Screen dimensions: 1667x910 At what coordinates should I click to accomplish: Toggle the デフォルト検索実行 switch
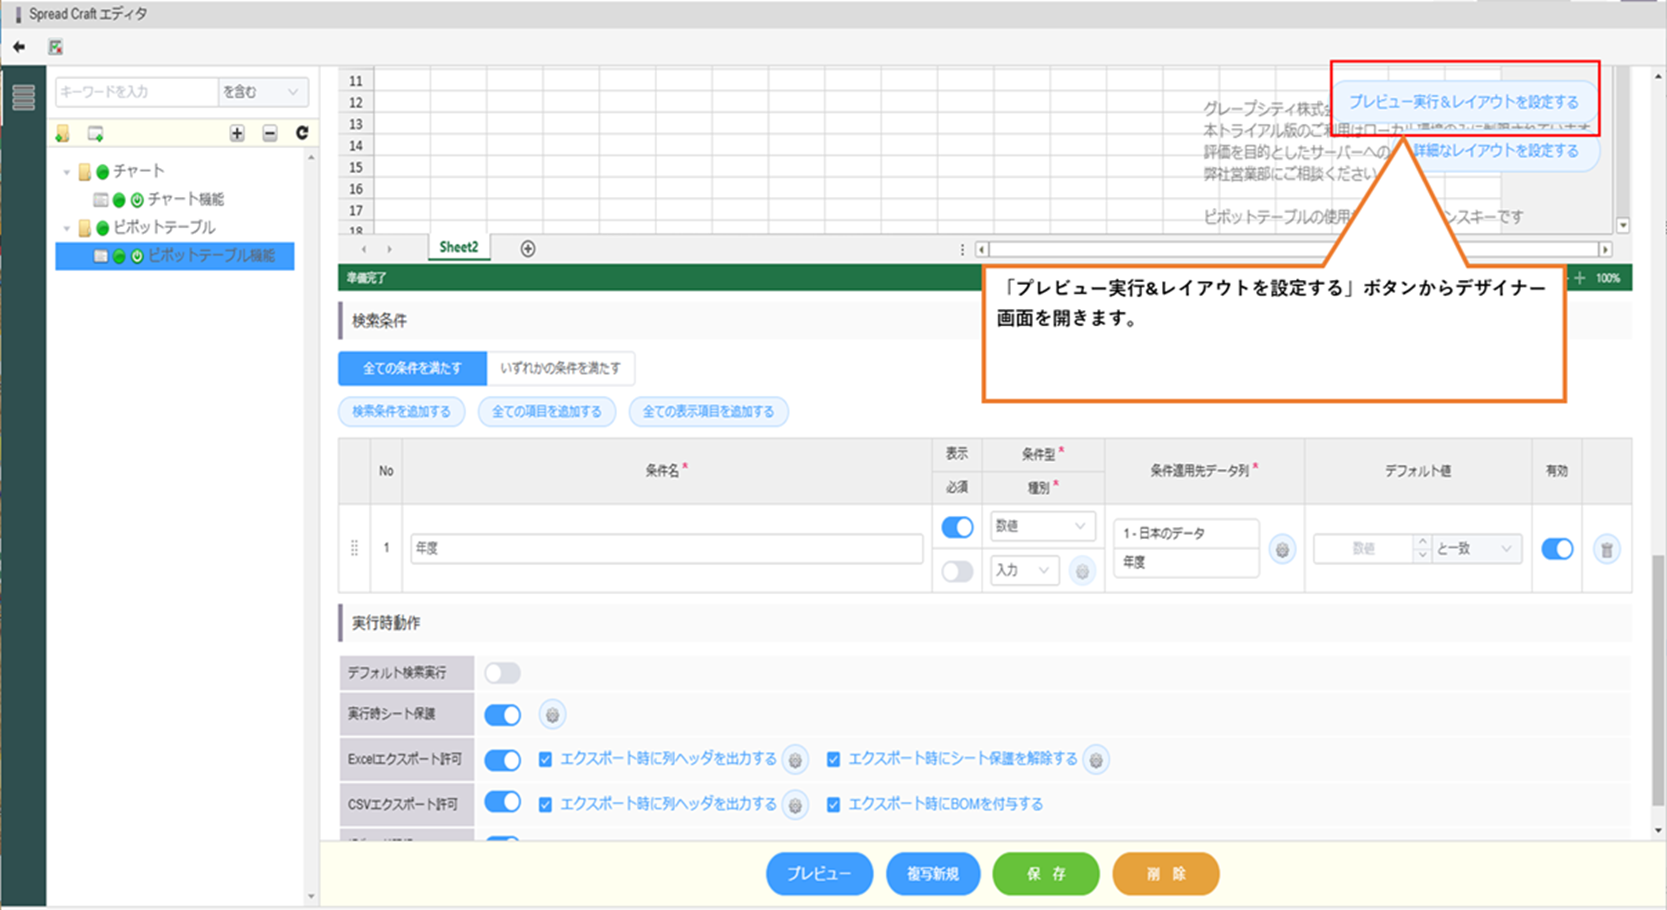[x=502, y=673]
